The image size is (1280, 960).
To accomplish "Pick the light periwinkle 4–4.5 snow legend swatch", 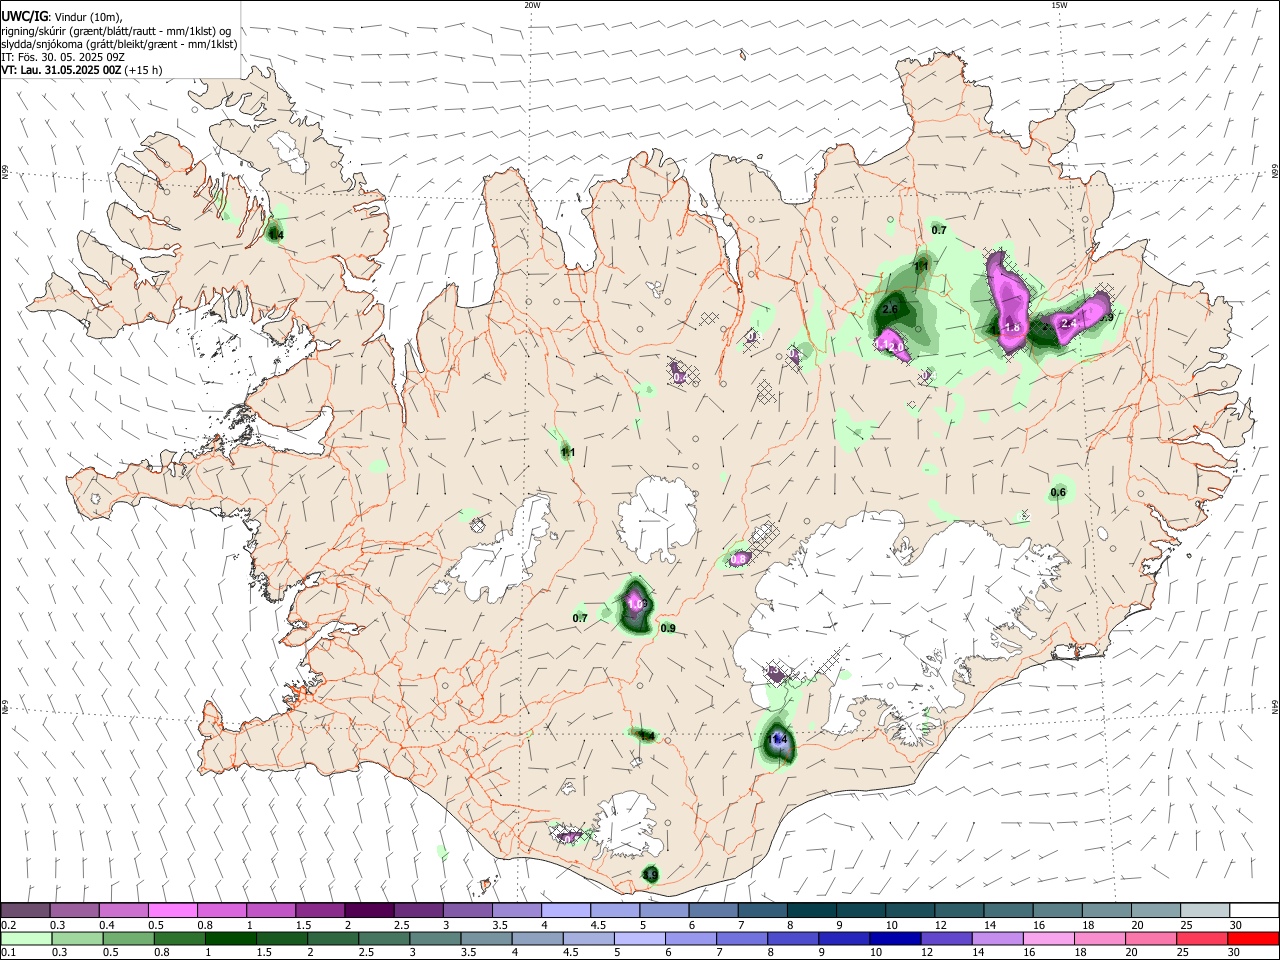I will [x=566, y=911].
